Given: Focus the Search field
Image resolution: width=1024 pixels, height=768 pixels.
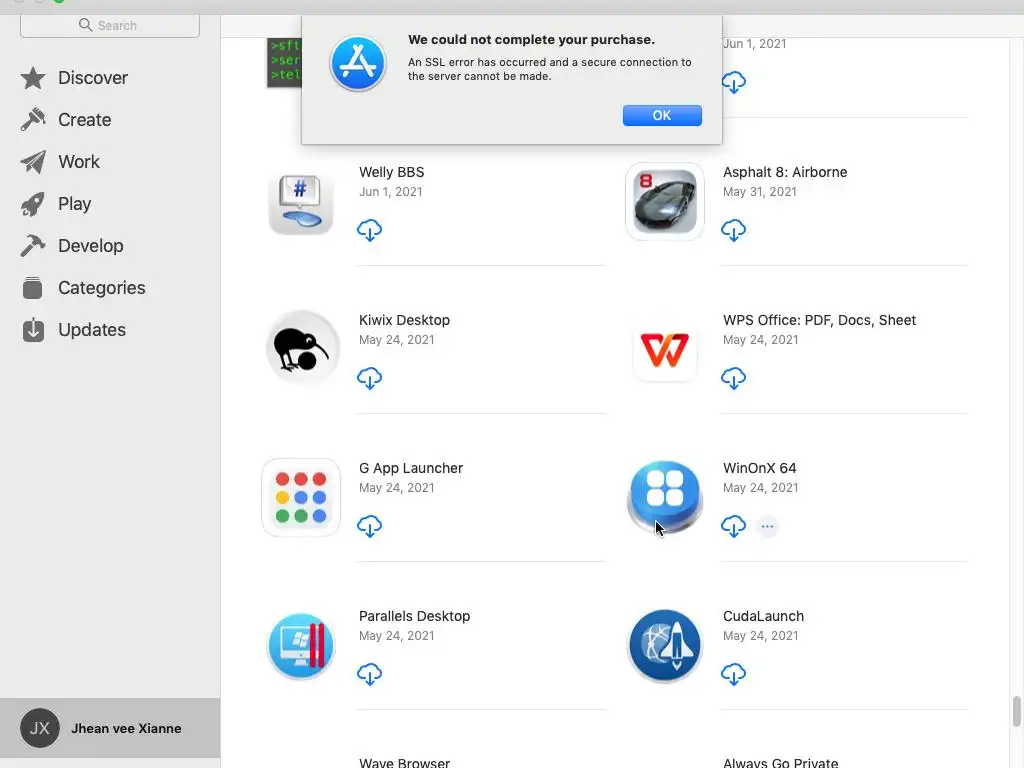Looking at the screenshot, I should [x=110, y=25].
